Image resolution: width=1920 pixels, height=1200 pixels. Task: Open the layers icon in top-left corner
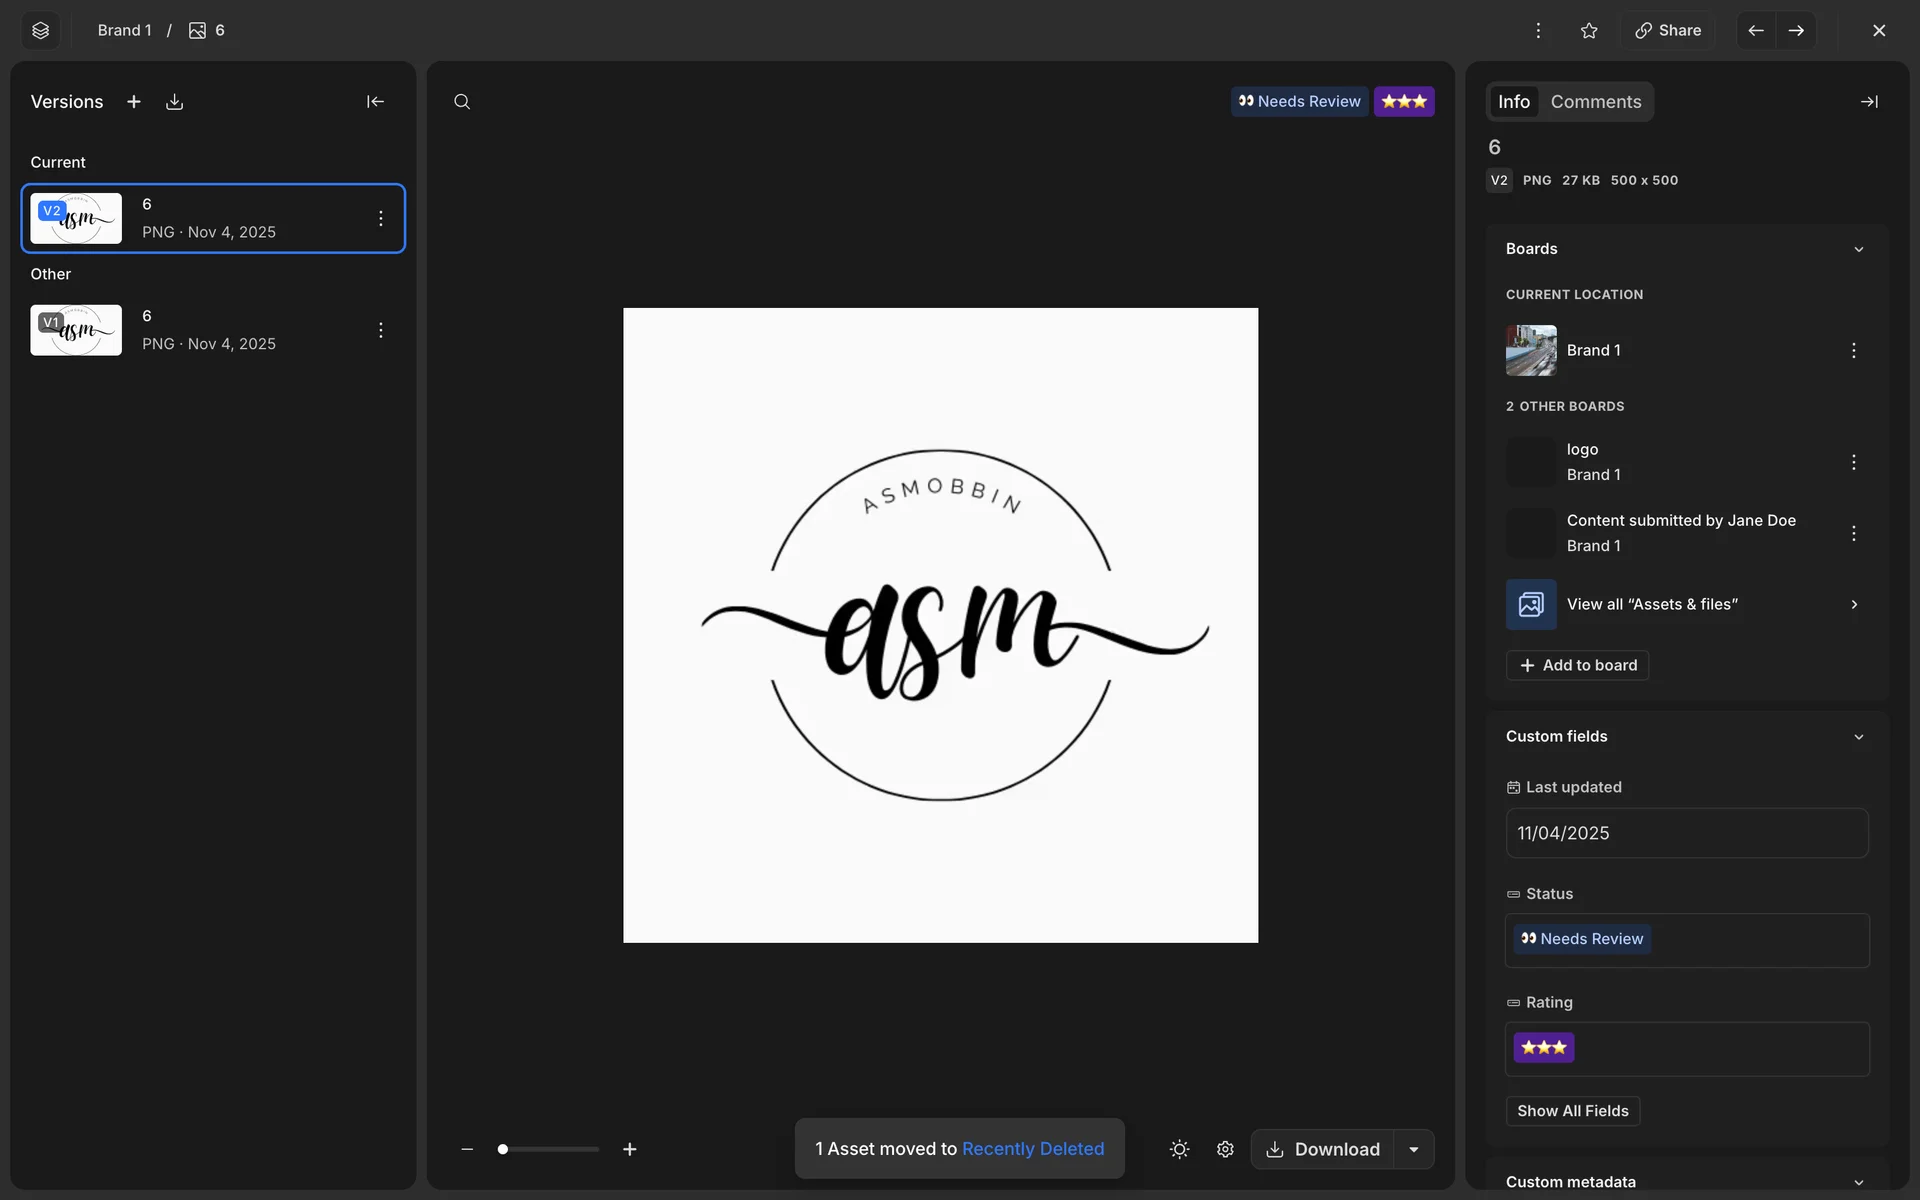coord(40,30)
